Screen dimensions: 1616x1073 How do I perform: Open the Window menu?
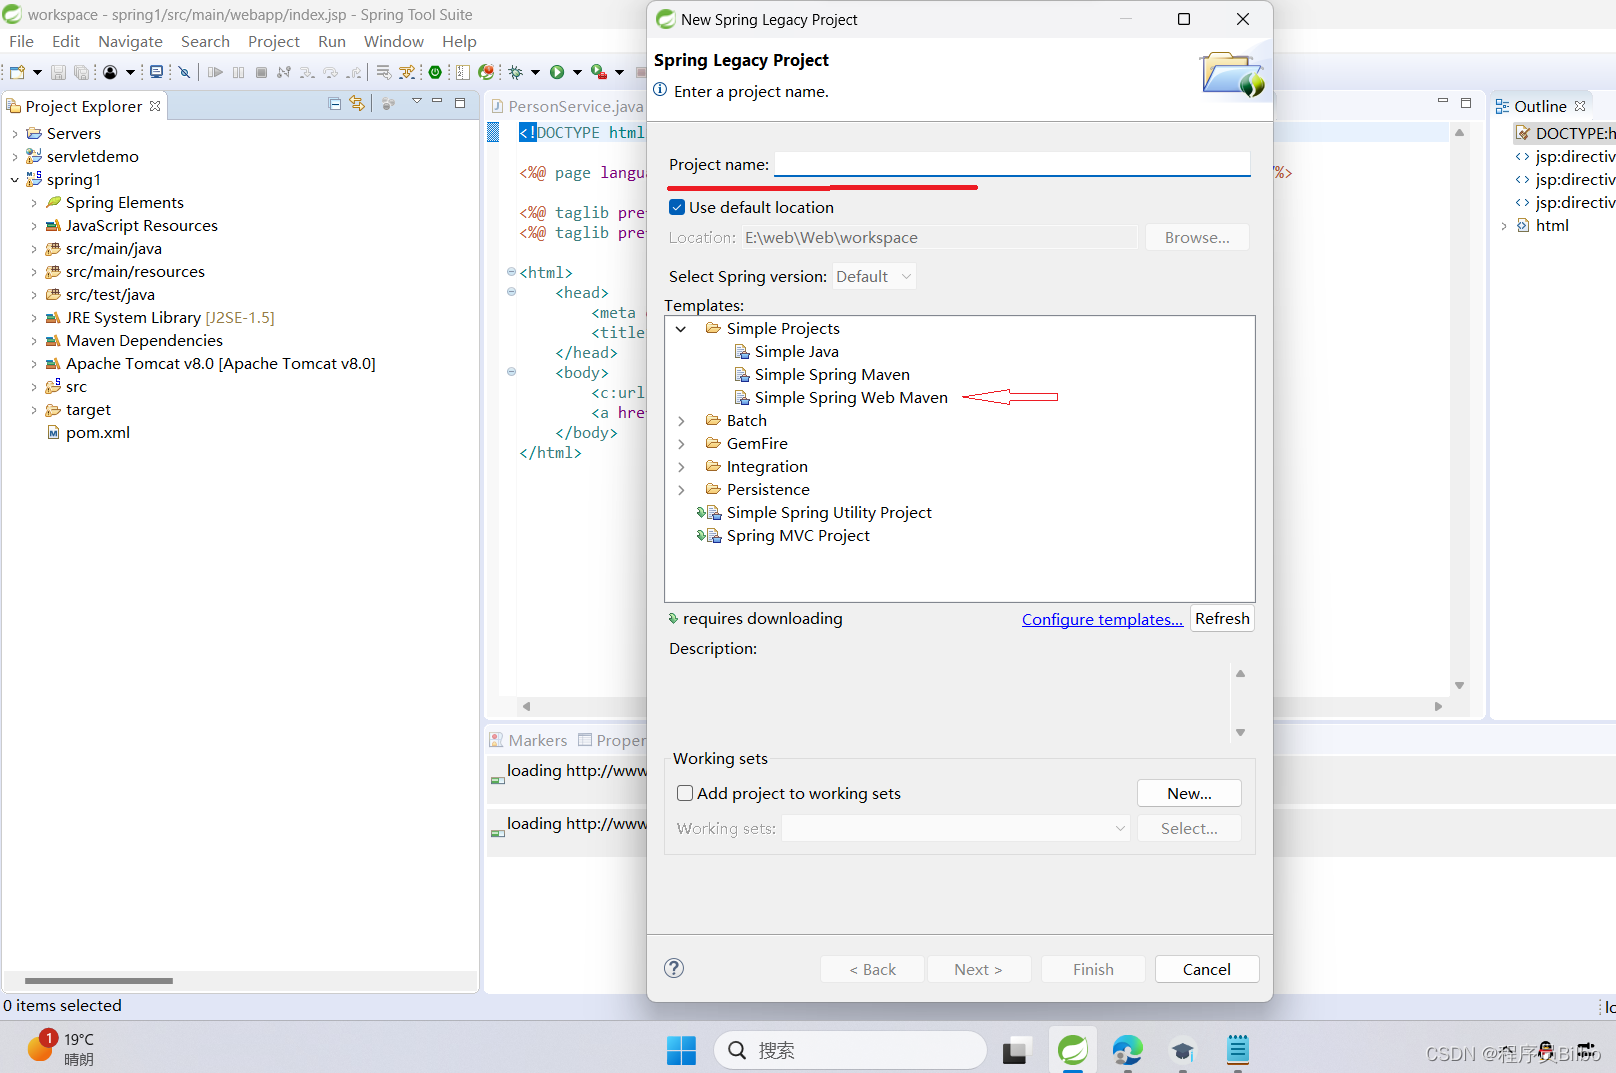click(393, 41)
